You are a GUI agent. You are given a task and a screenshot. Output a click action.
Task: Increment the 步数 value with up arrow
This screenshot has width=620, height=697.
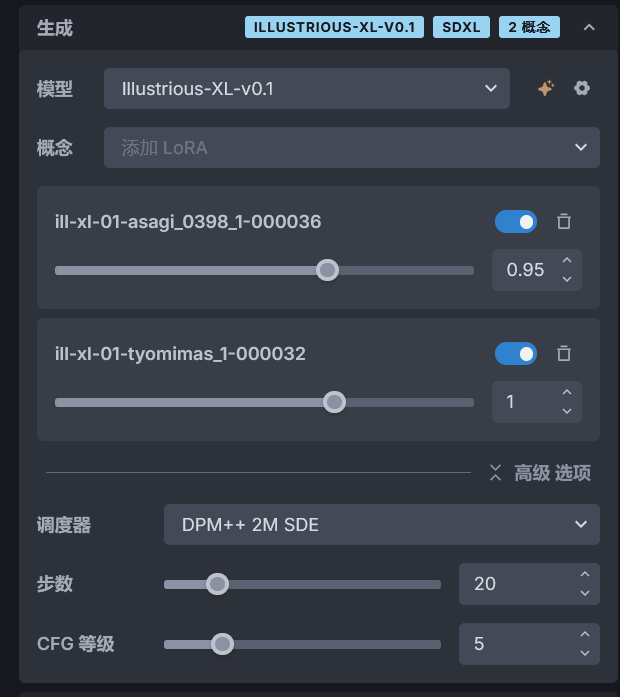585,575
